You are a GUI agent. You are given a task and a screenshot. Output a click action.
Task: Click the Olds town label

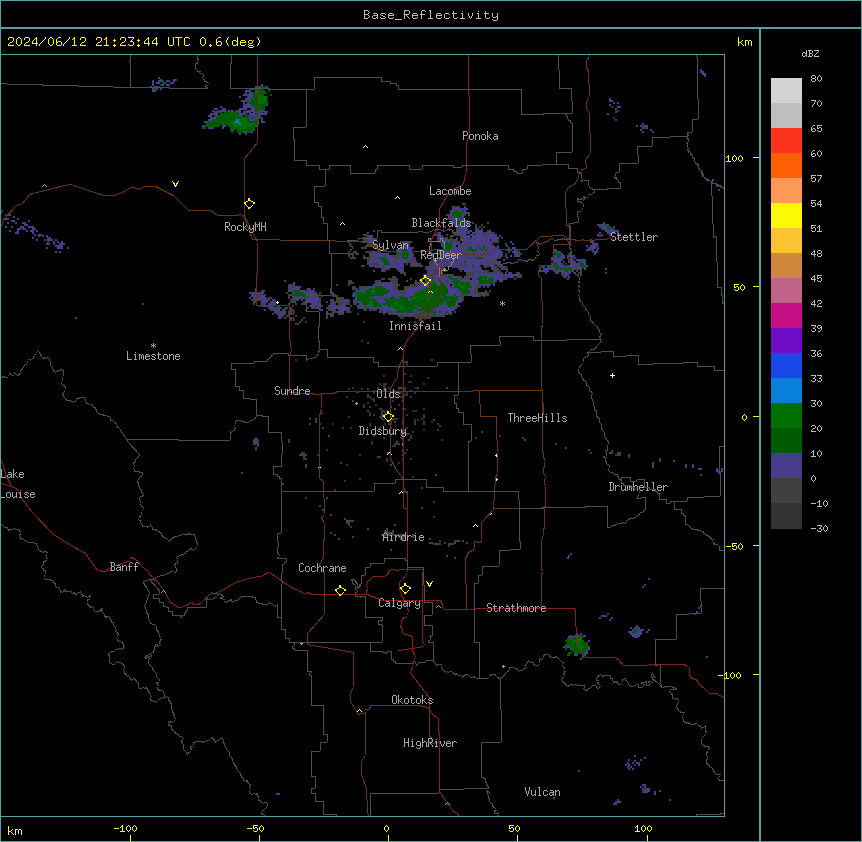point(388,394)
